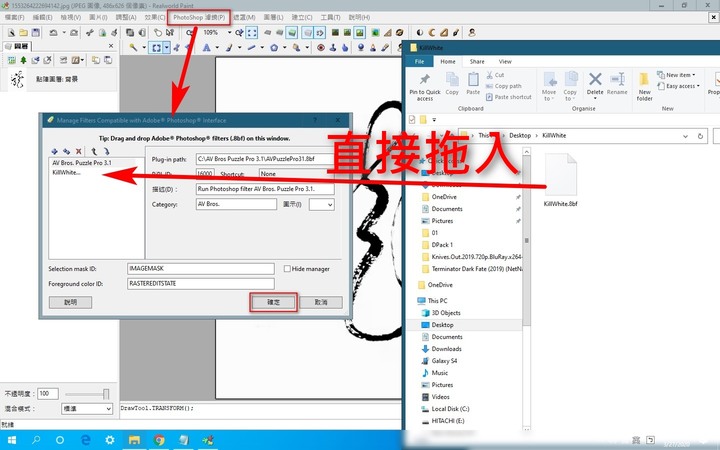Select the line drawing tool
Screen dimensions: 720x450
point(251,47)
